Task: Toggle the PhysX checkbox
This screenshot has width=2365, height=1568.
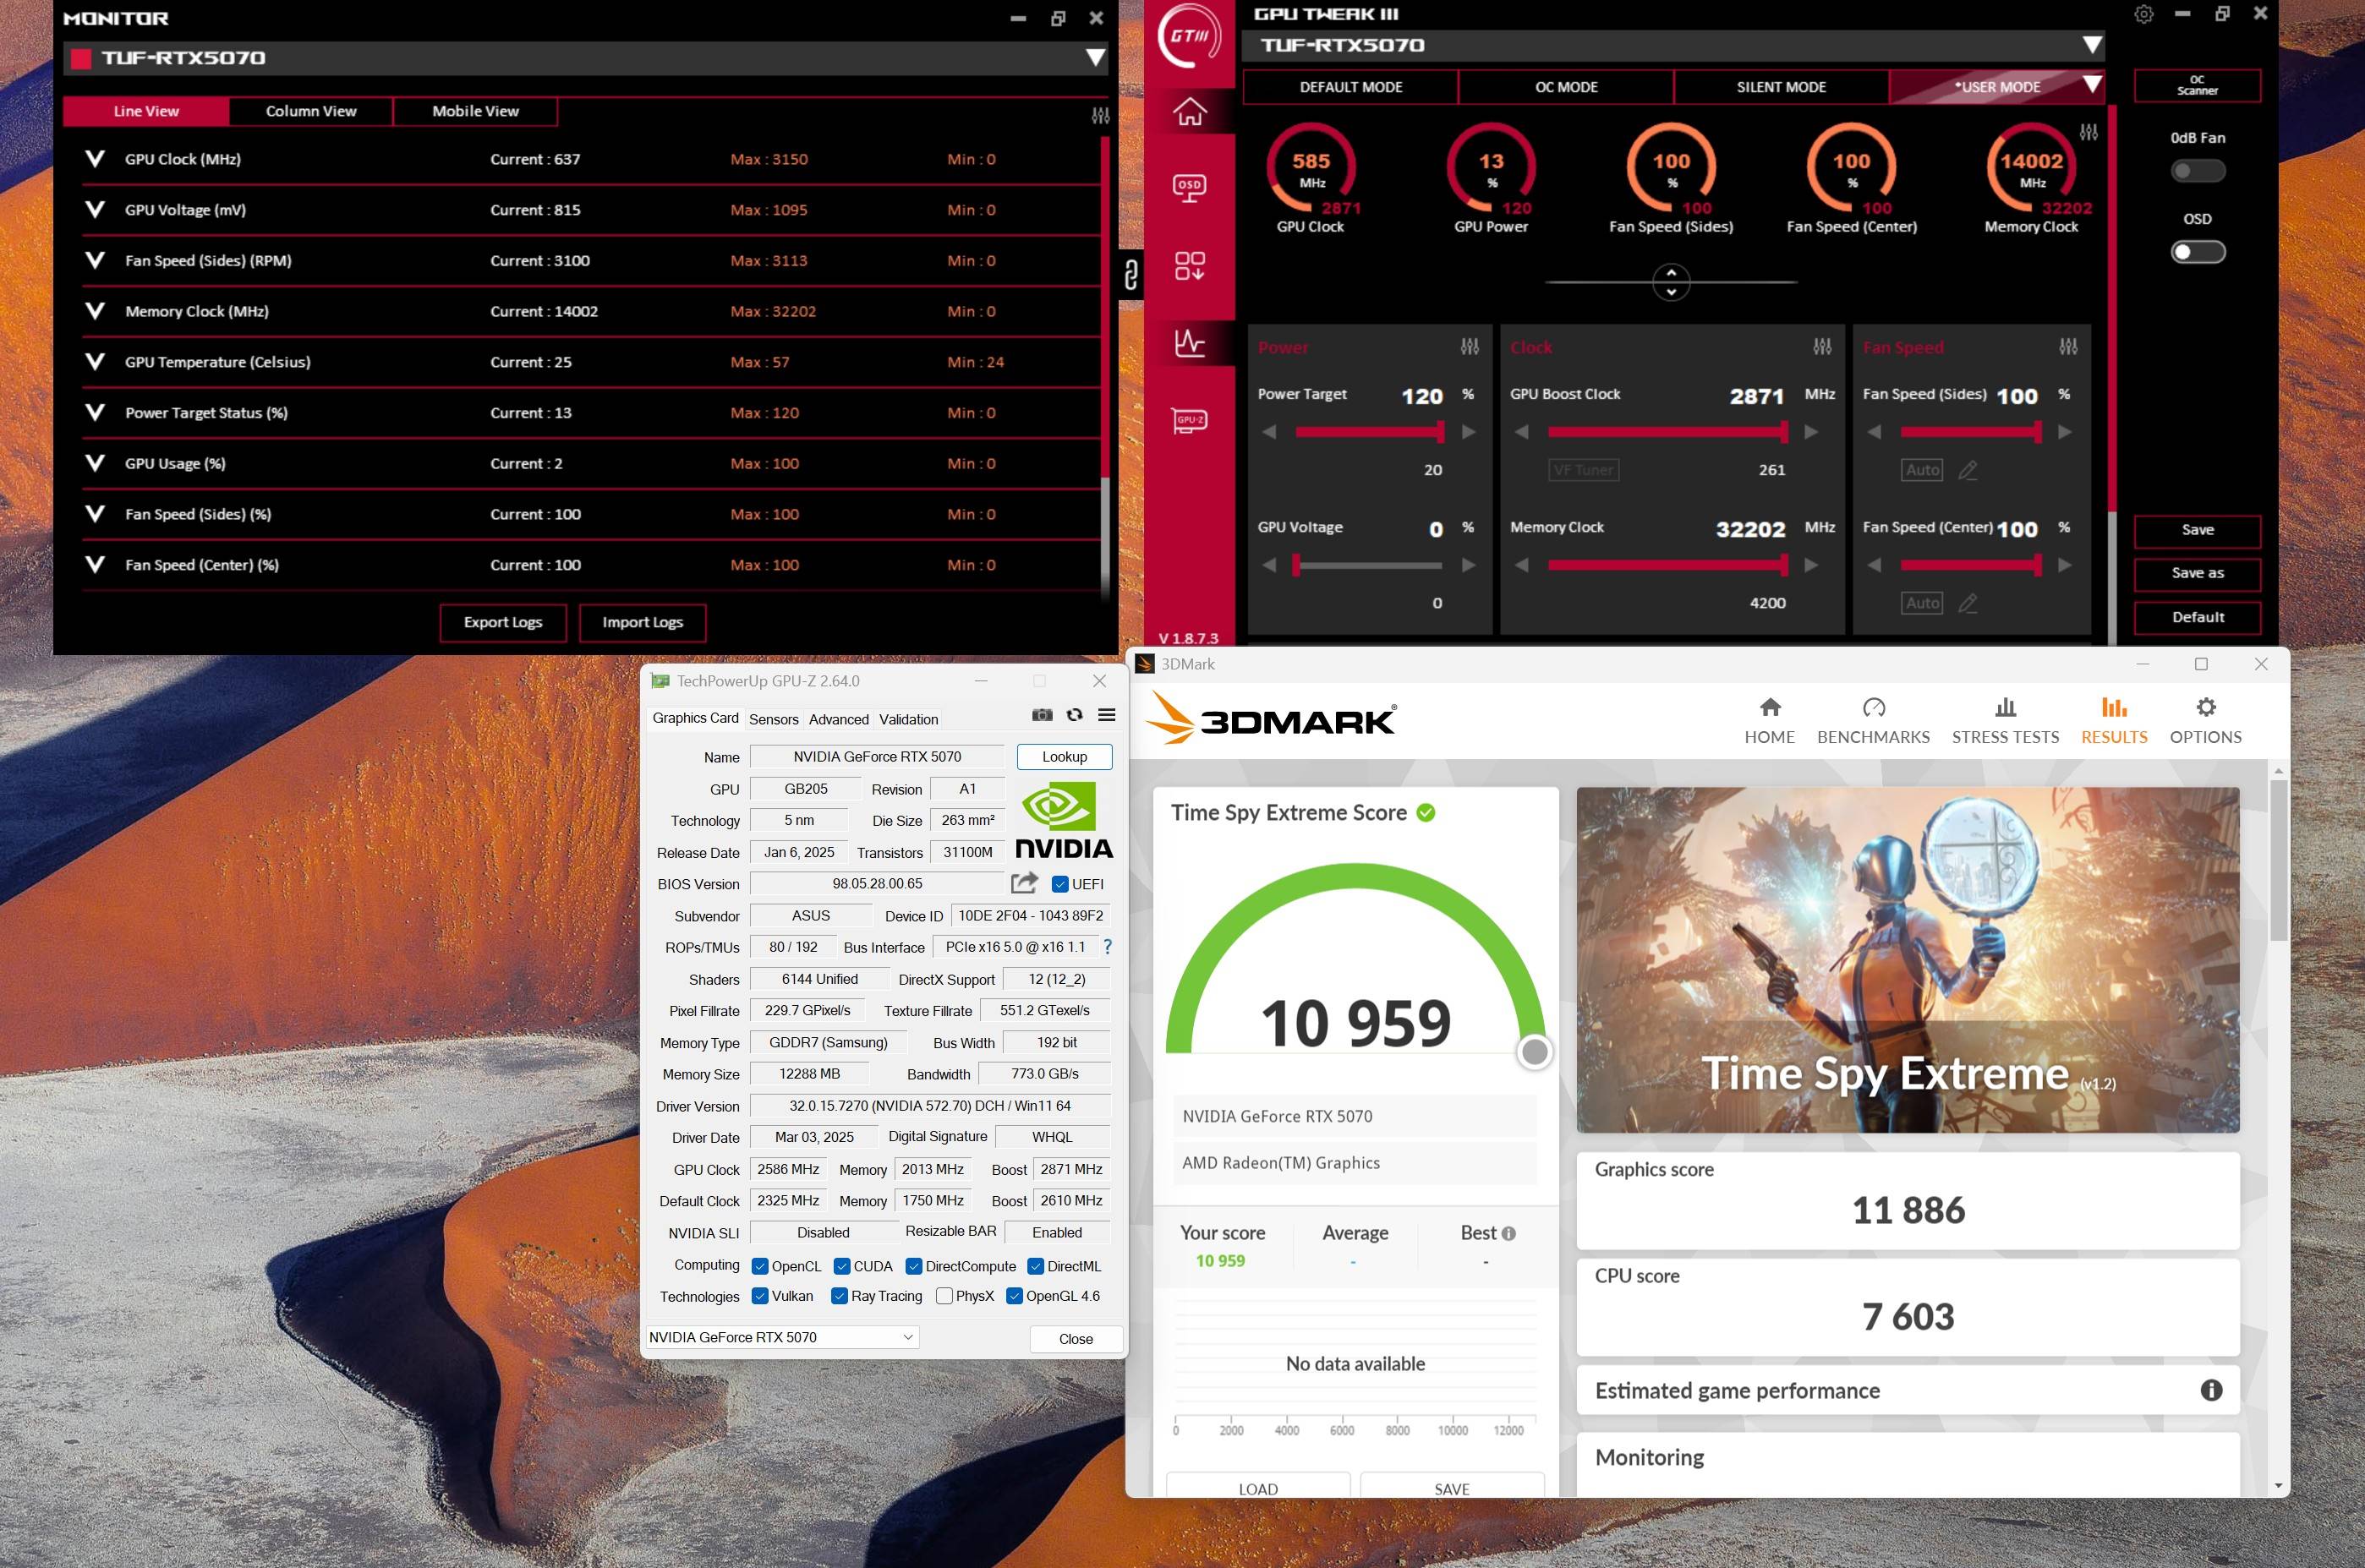Action: pos(944,1296)
